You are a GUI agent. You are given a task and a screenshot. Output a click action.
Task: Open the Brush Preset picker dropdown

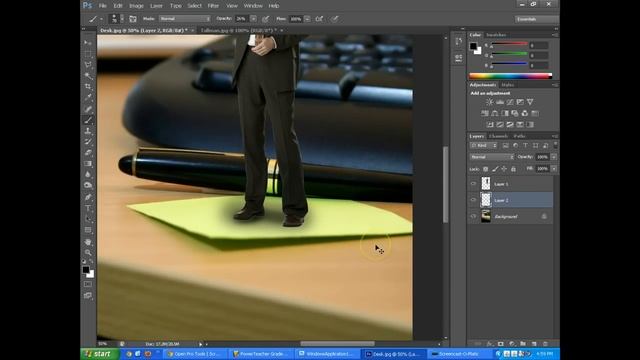122,19
